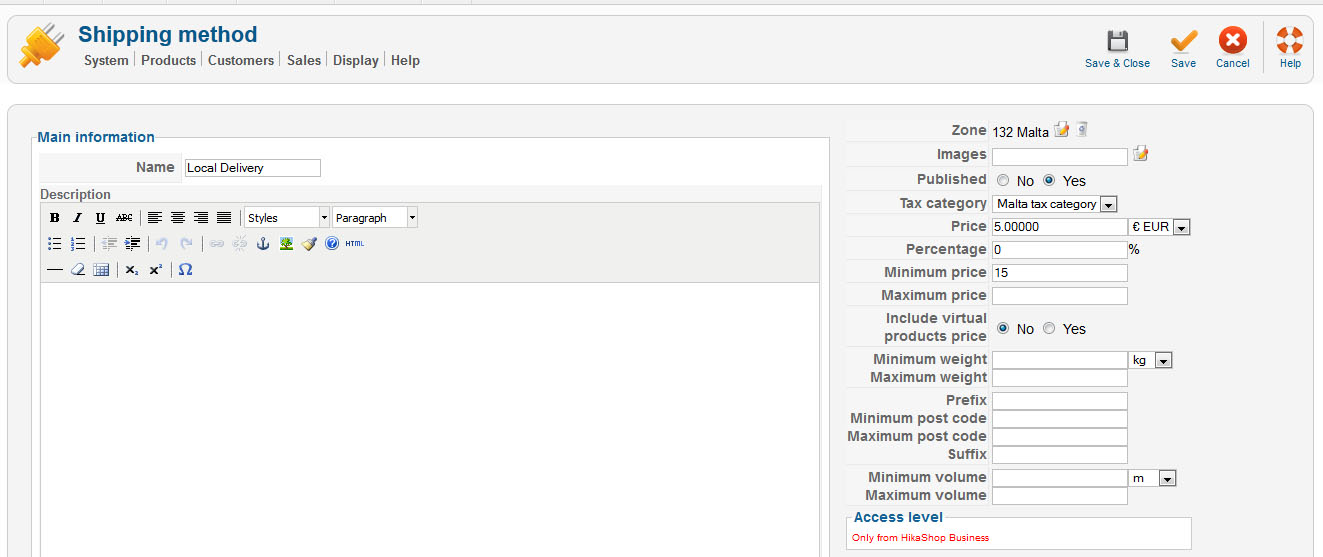Toggle bold formatting in the editor

pos(55,218)
